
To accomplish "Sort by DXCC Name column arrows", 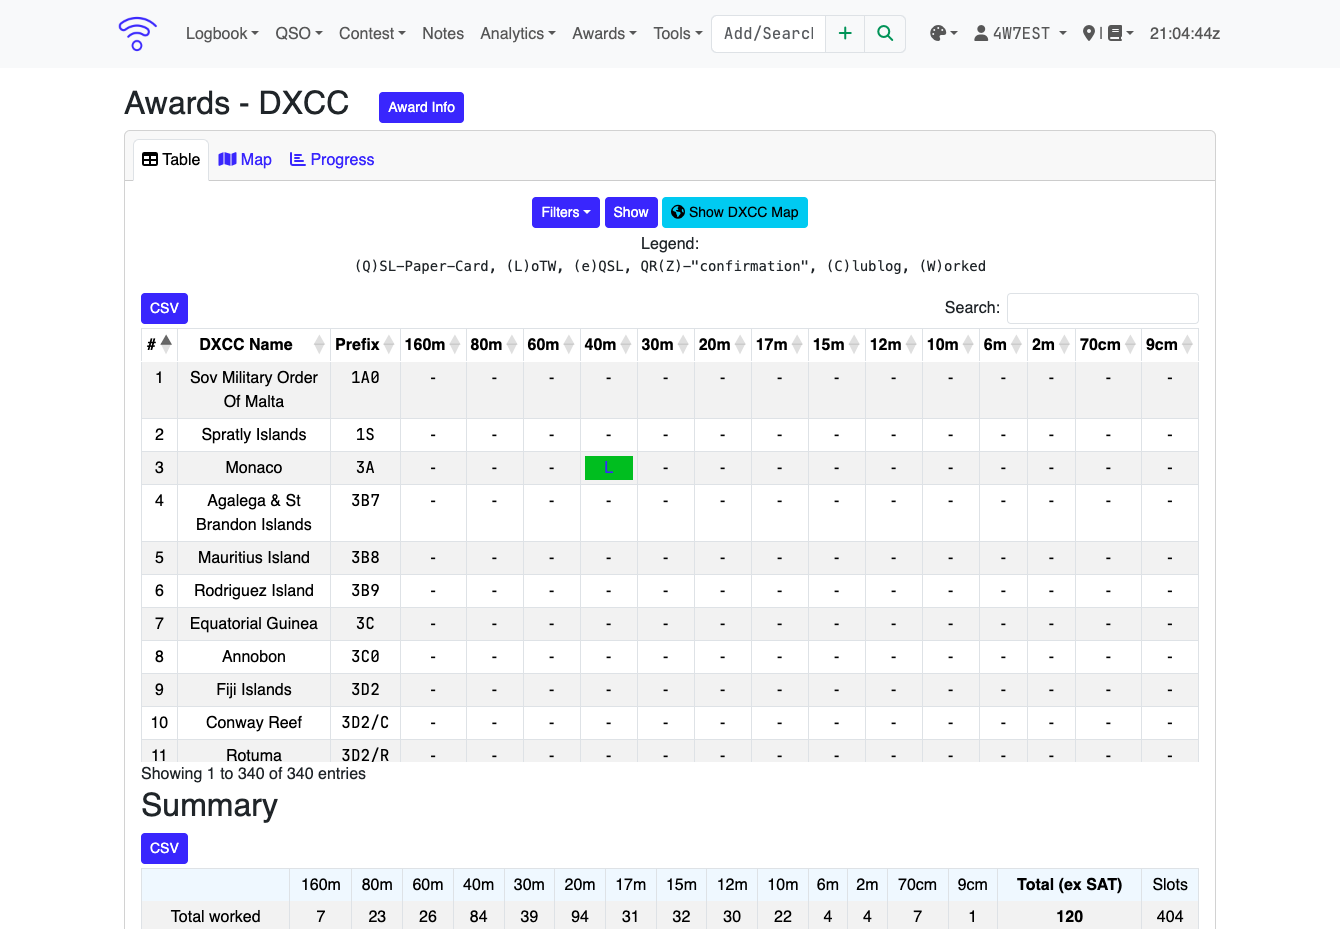I will 319,344.
